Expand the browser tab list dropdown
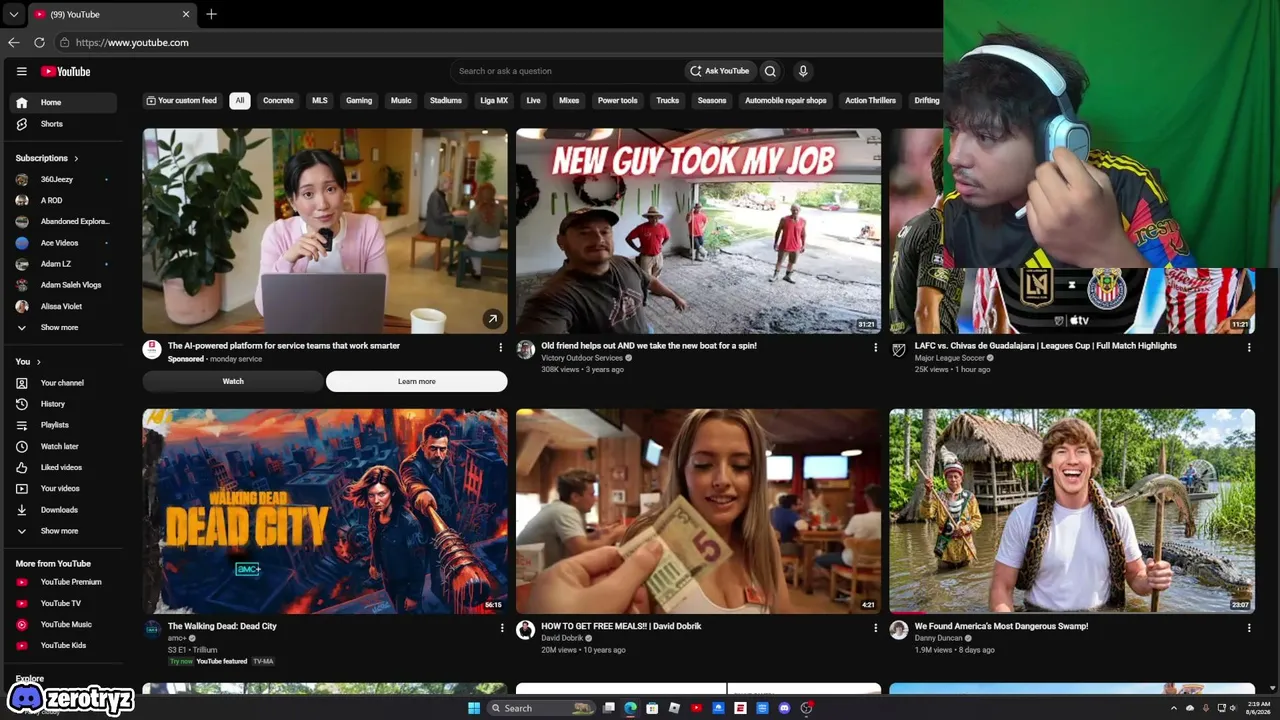The width and height of the screenshot is (1280, 720). tap(13, 14)
